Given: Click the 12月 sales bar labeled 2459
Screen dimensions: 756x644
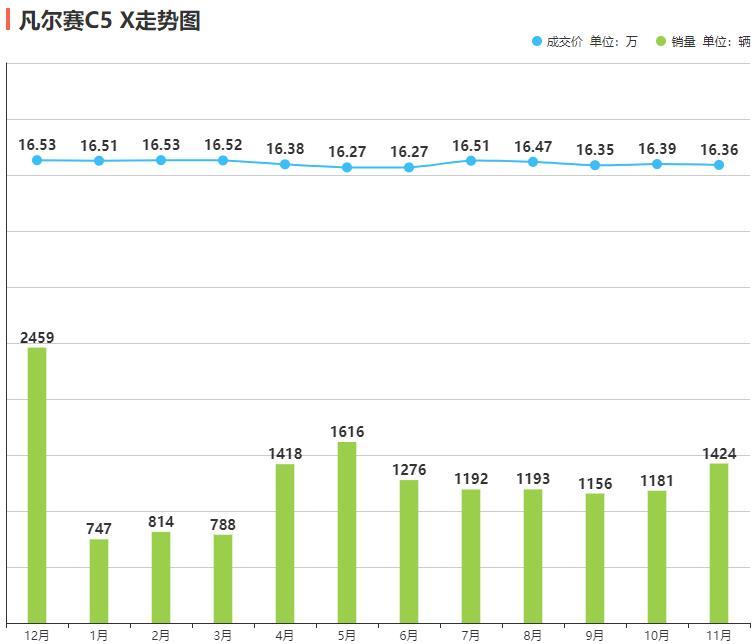Looking at the screenshot, I should tap(37, 485).
